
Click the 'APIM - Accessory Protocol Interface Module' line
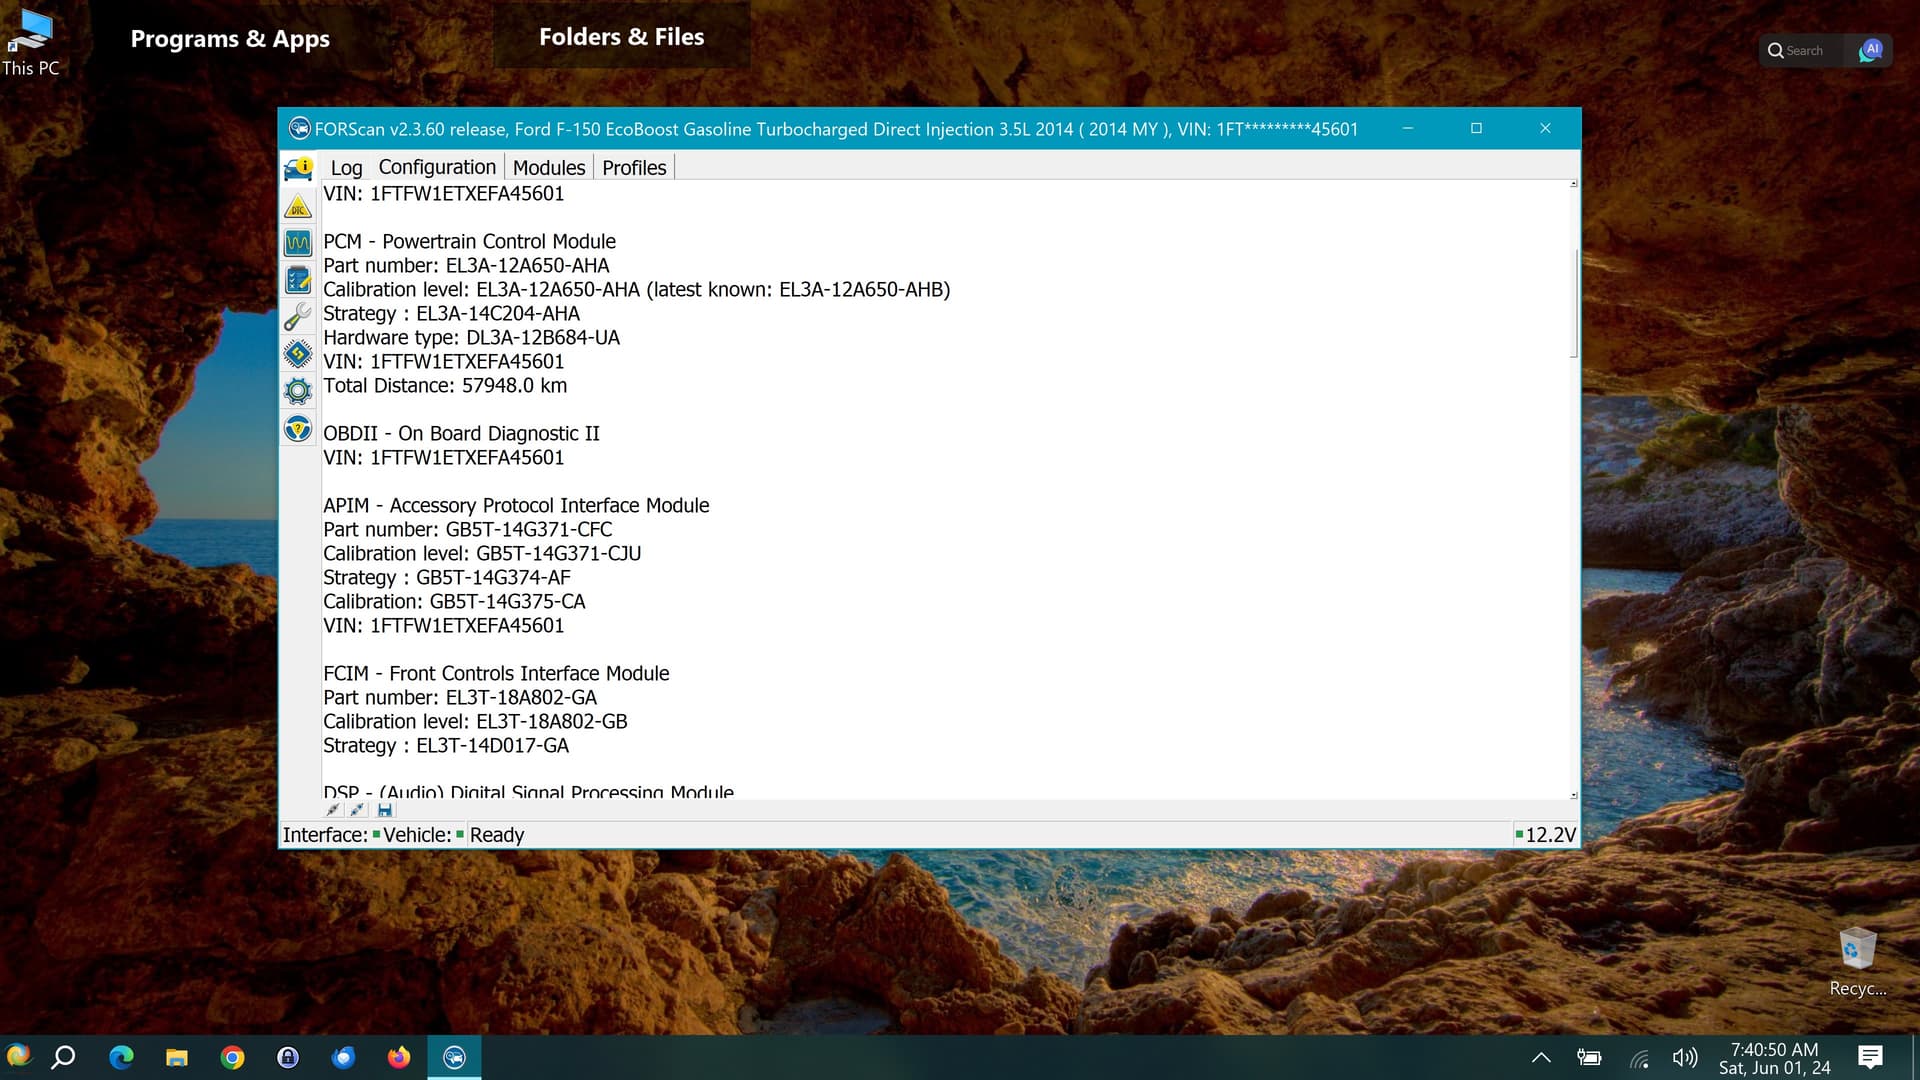(x=516, y=505)
